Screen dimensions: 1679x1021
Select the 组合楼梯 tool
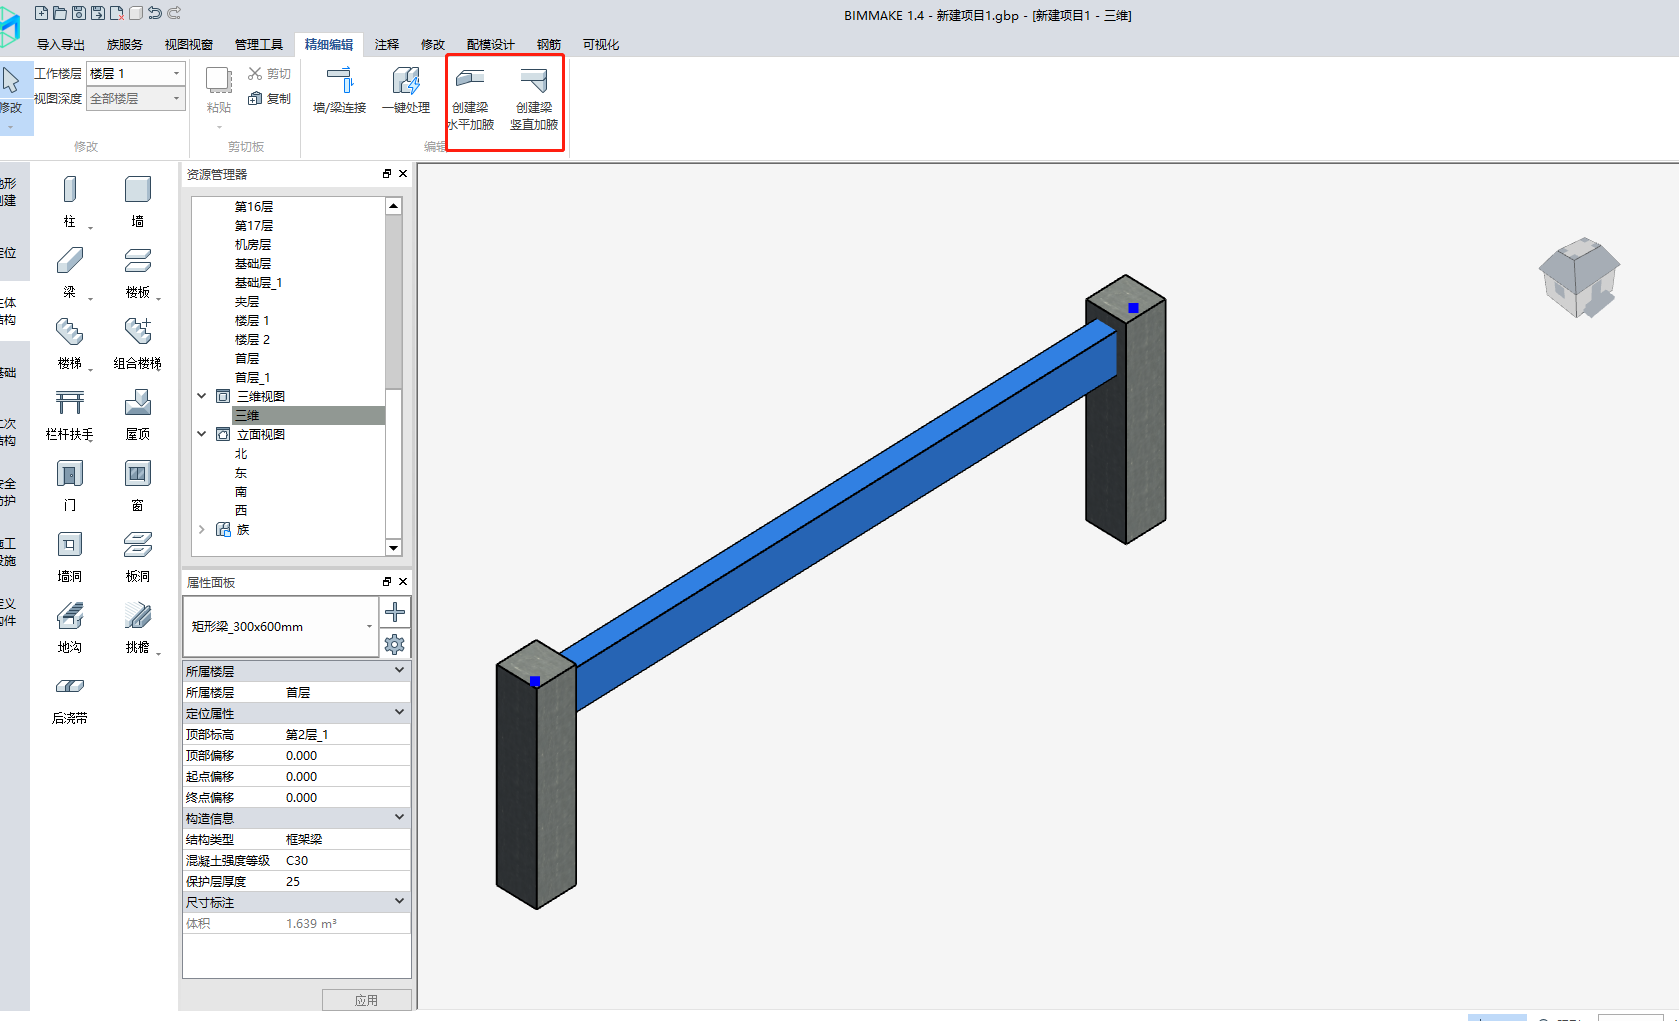[138, 343]
